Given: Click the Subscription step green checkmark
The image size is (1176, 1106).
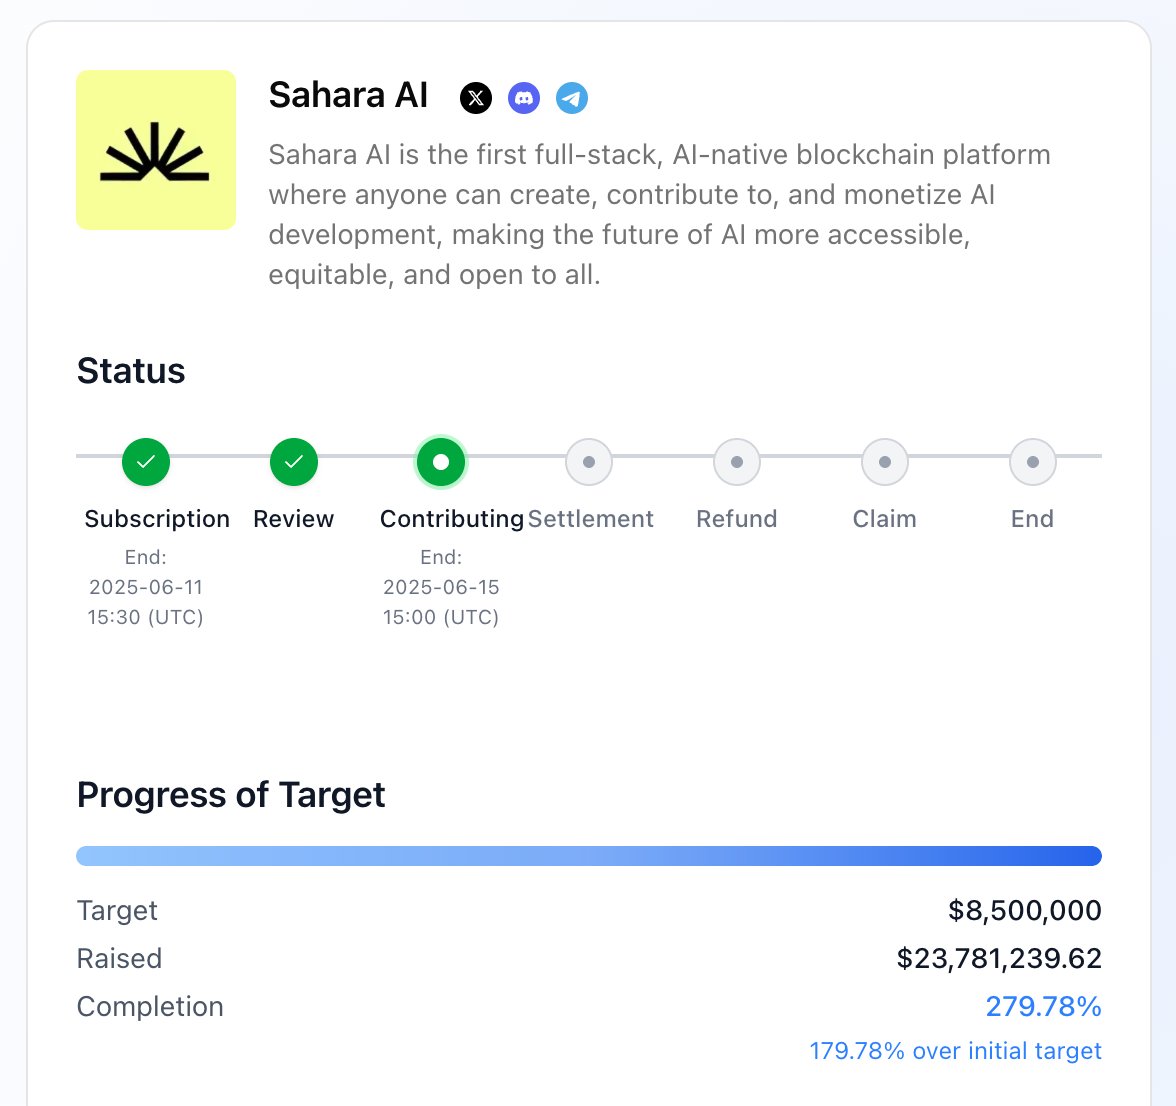Looking at the screenshot, I should coord(146,462).
